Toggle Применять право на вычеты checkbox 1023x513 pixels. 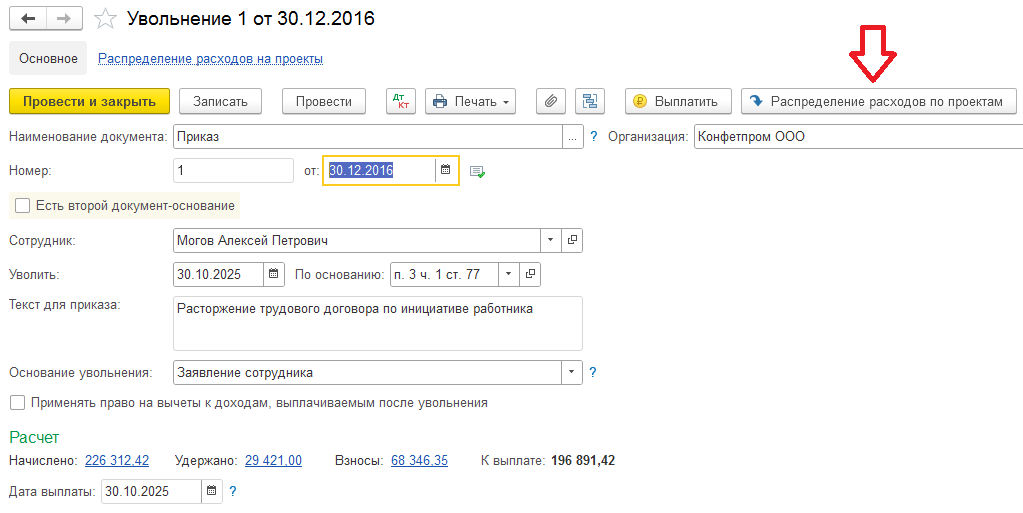coord(17,403)
